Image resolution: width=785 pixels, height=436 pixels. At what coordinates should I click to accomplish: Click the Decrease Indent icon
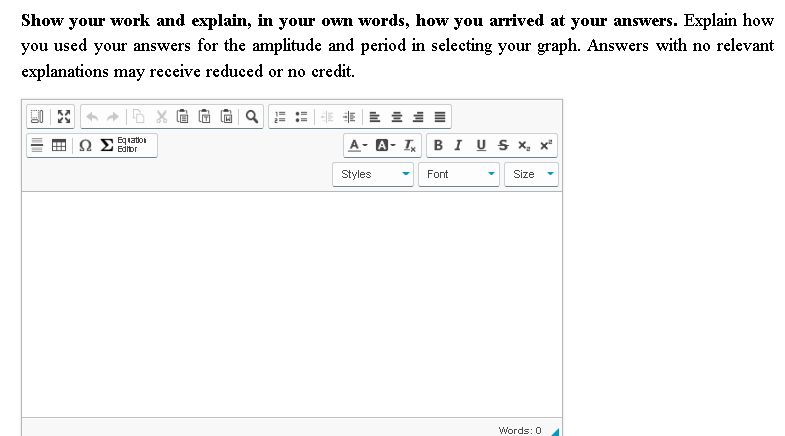click(x=327, y=117)
